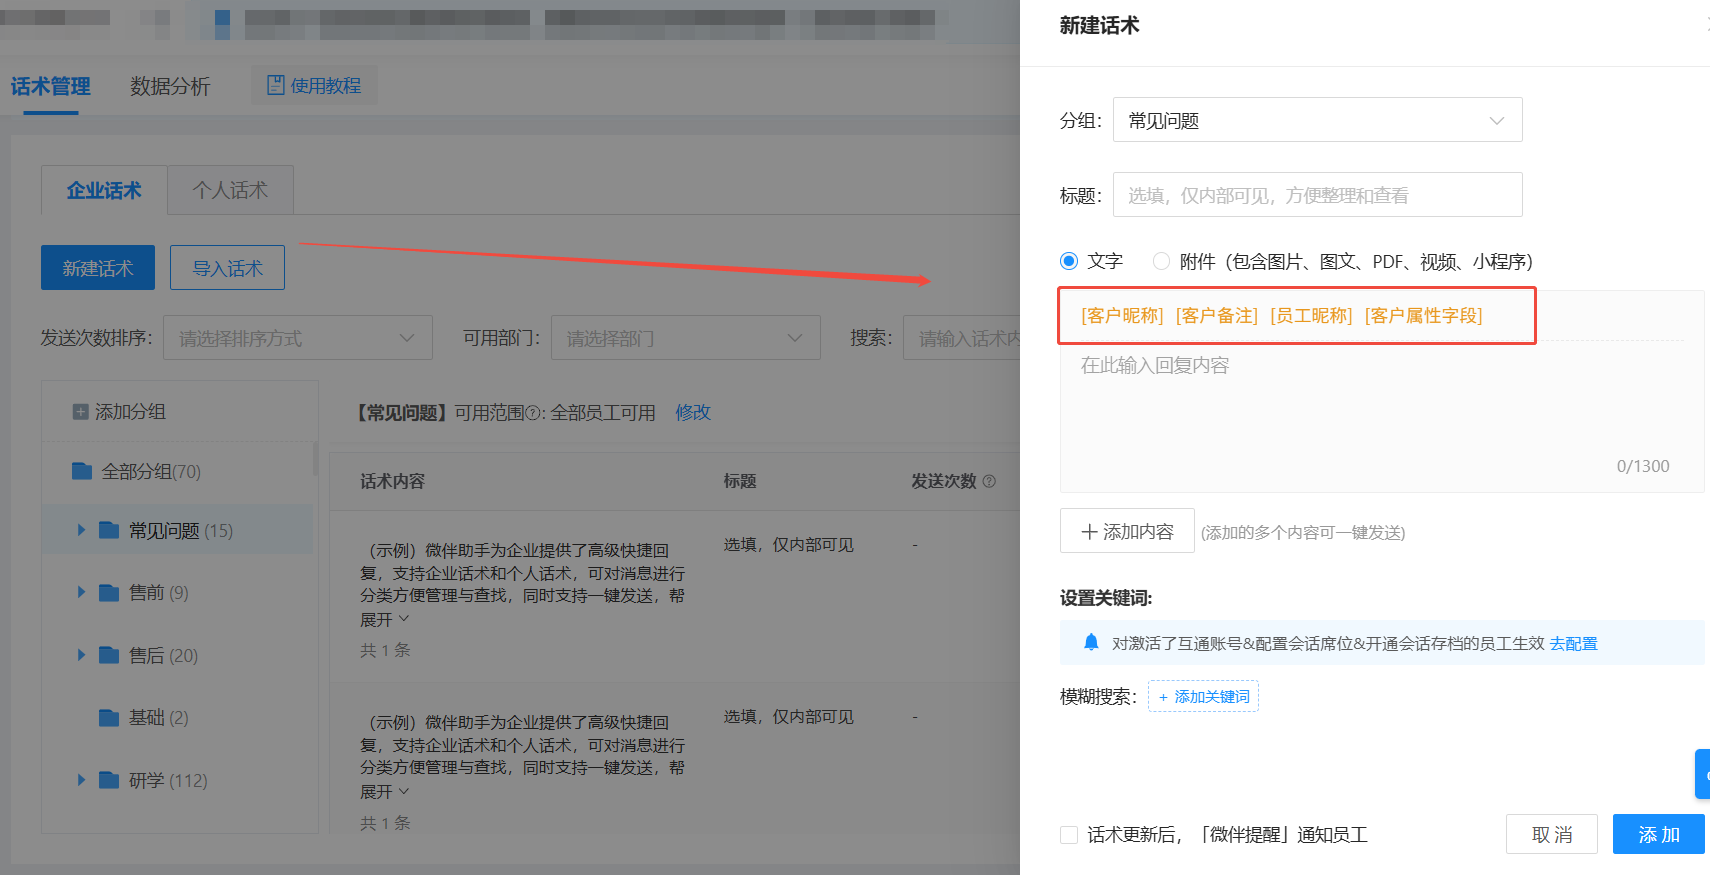Click the 使用教程 book icon
Image resolution: width=1710 pixels, height=875 pixels.
click(x=275, y=86)
